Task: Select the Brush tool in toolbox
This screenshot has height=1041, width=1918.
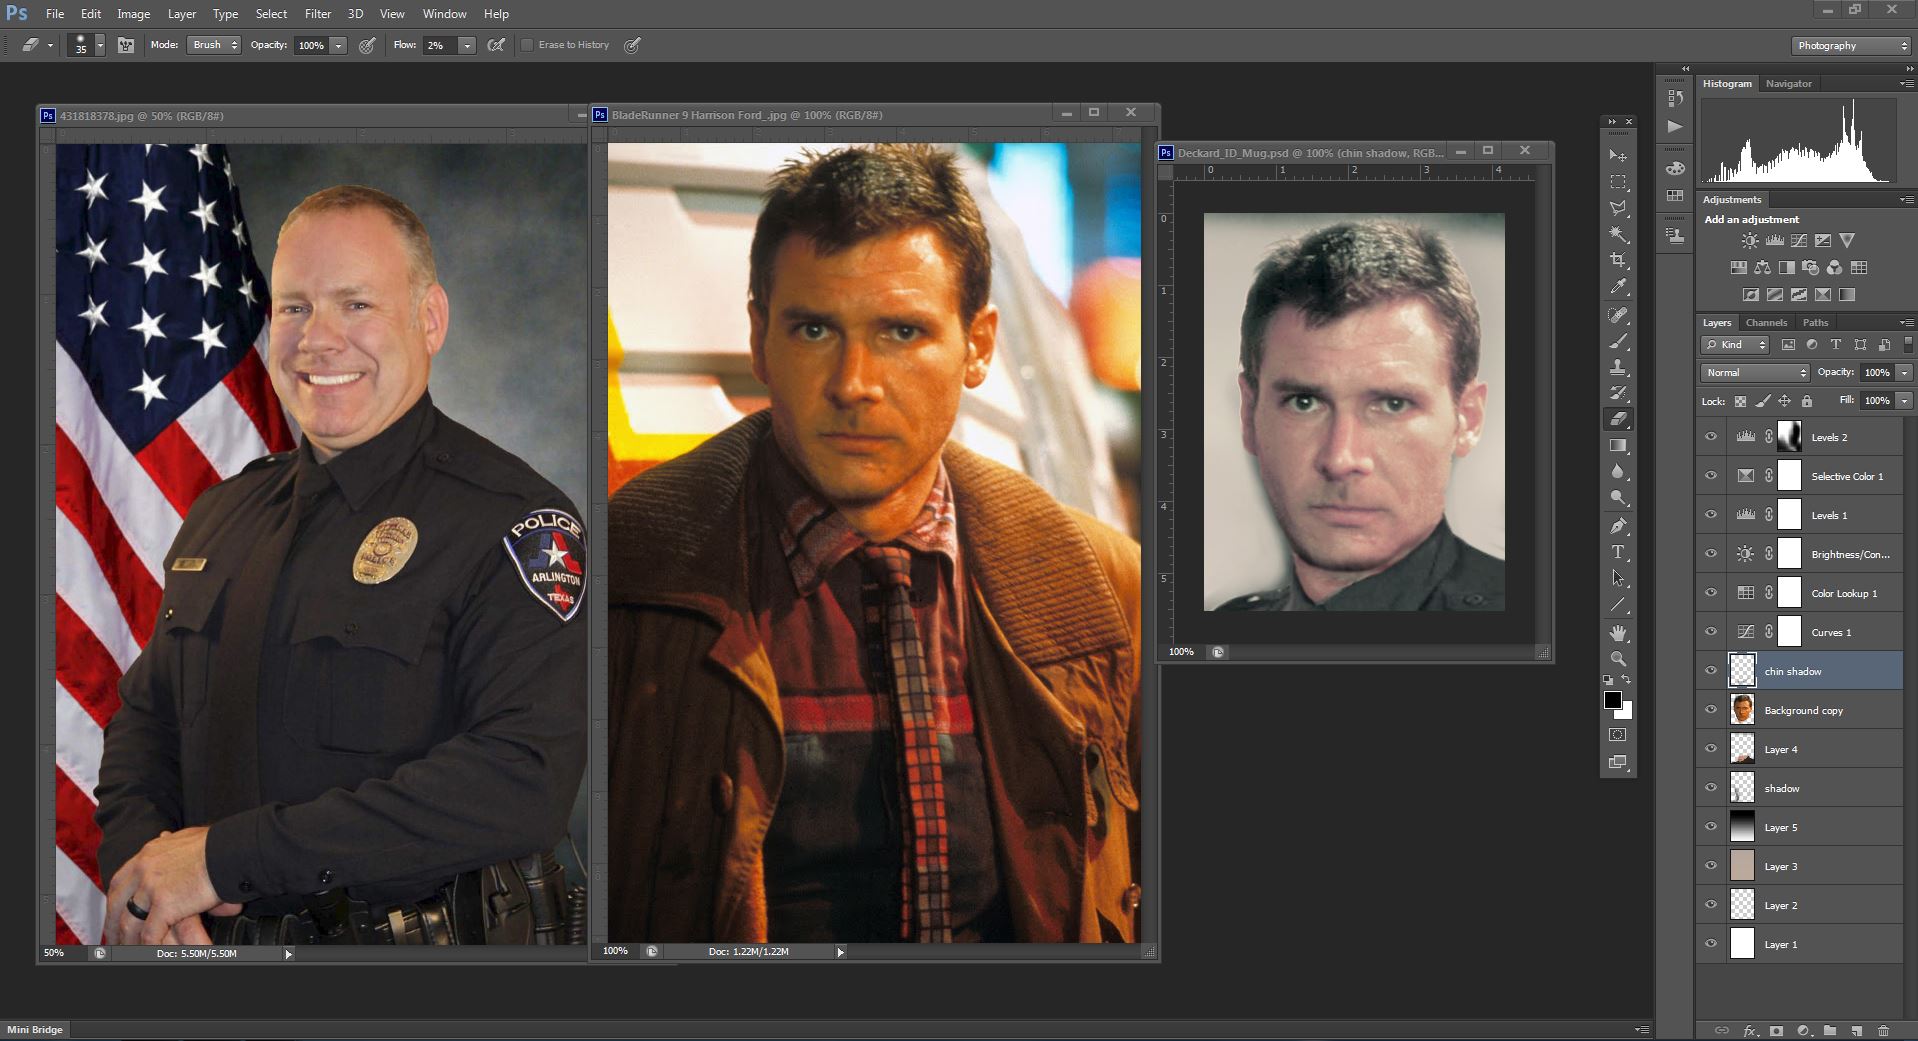Action: tap(1618, 341)
